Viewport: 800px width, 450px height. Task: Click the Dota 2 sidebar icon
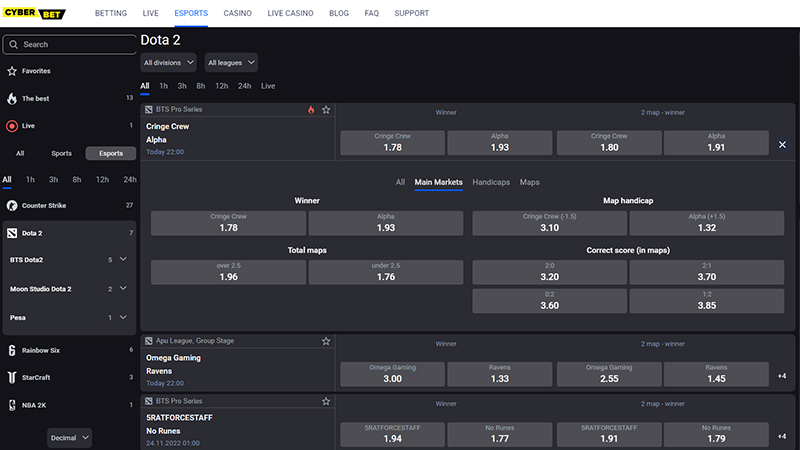point(12,233)
